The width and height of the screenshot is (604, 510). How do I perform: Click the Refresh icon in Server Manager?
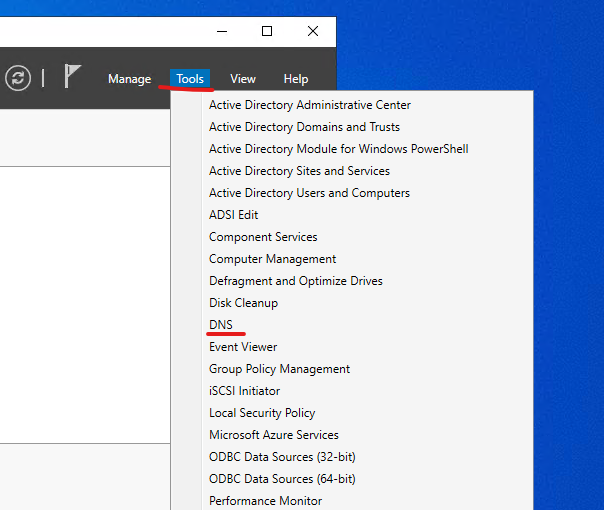click(18, 78)
